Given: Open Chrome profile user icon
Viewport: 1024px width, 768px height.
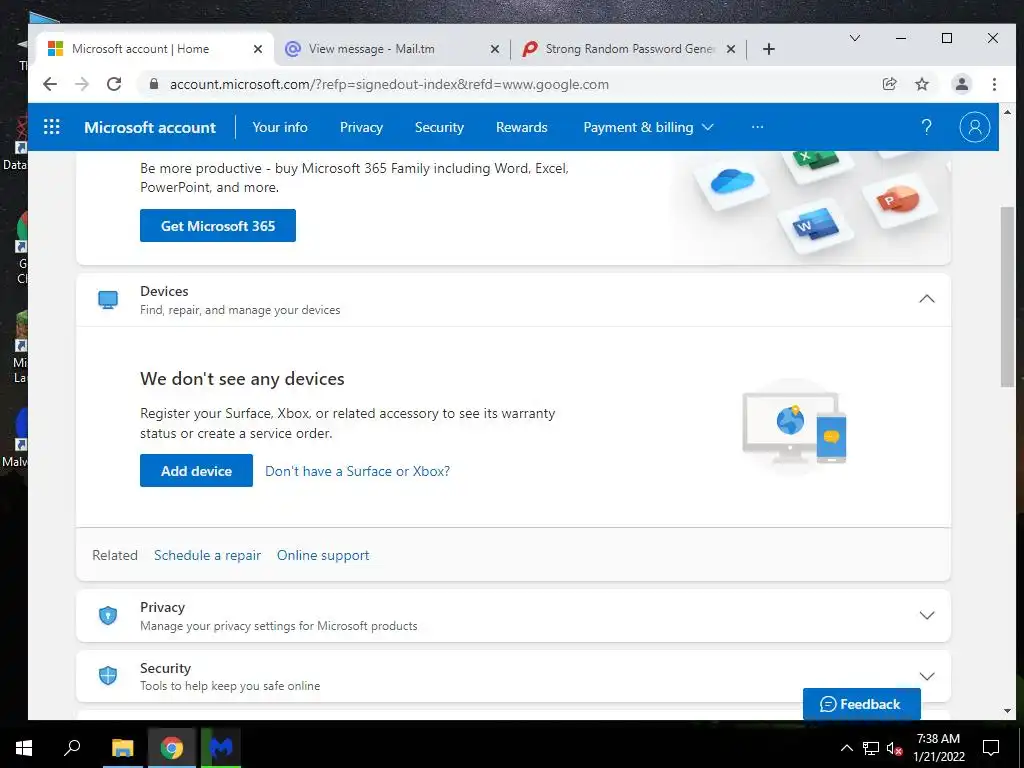Looking at the screenshot, I should [x=961, y=84].
